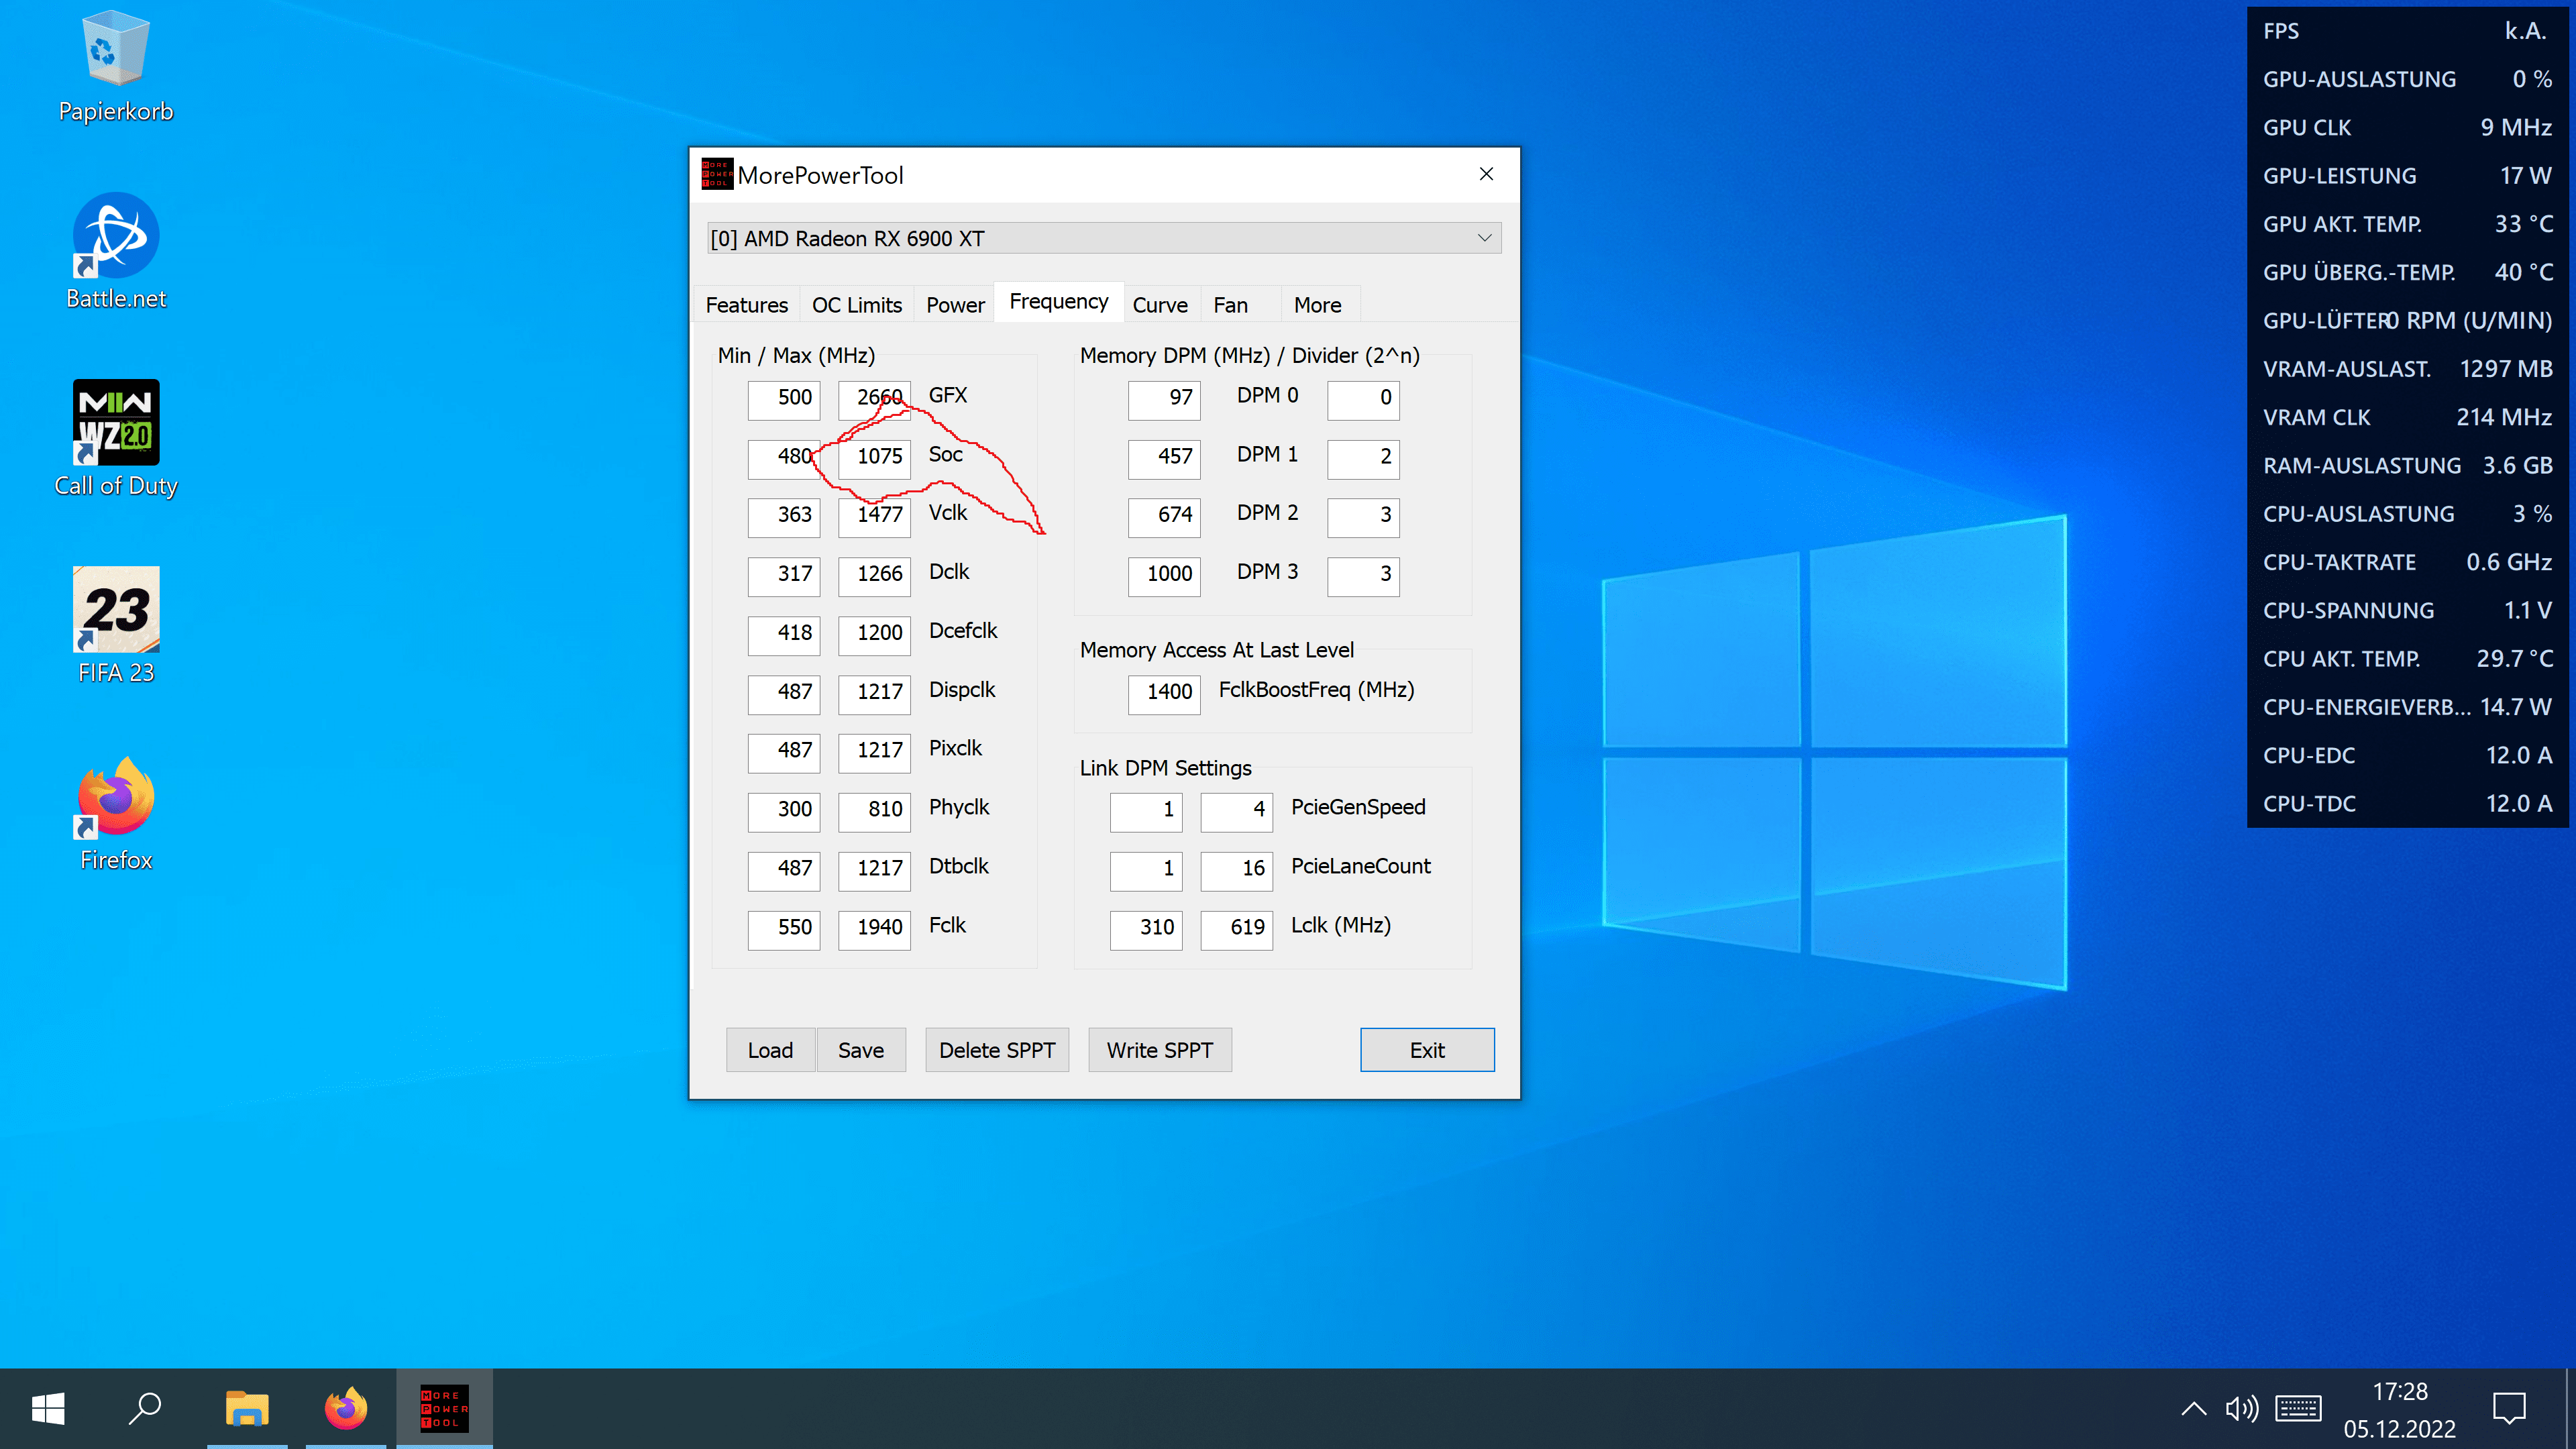The height and width of the screenshot is (1449, 2576).
Task: Switch to the Features tab
Action: pos(746,305)
